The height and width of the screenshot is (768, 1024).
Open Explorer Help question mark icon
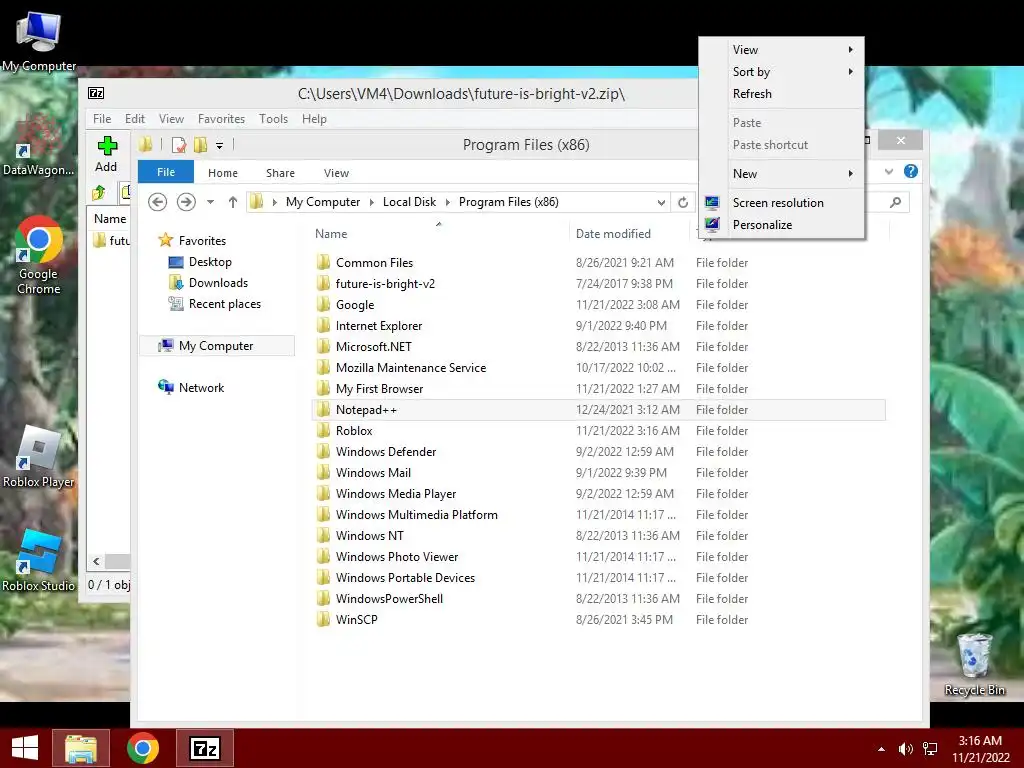(x=910, y=171)
